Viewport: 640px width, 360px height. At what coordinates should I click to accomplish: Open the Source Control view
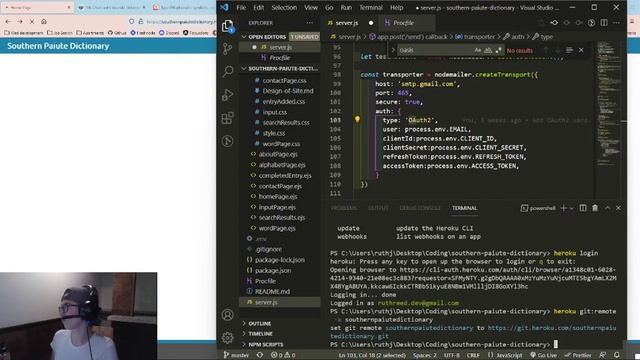(x=227, y=49)
